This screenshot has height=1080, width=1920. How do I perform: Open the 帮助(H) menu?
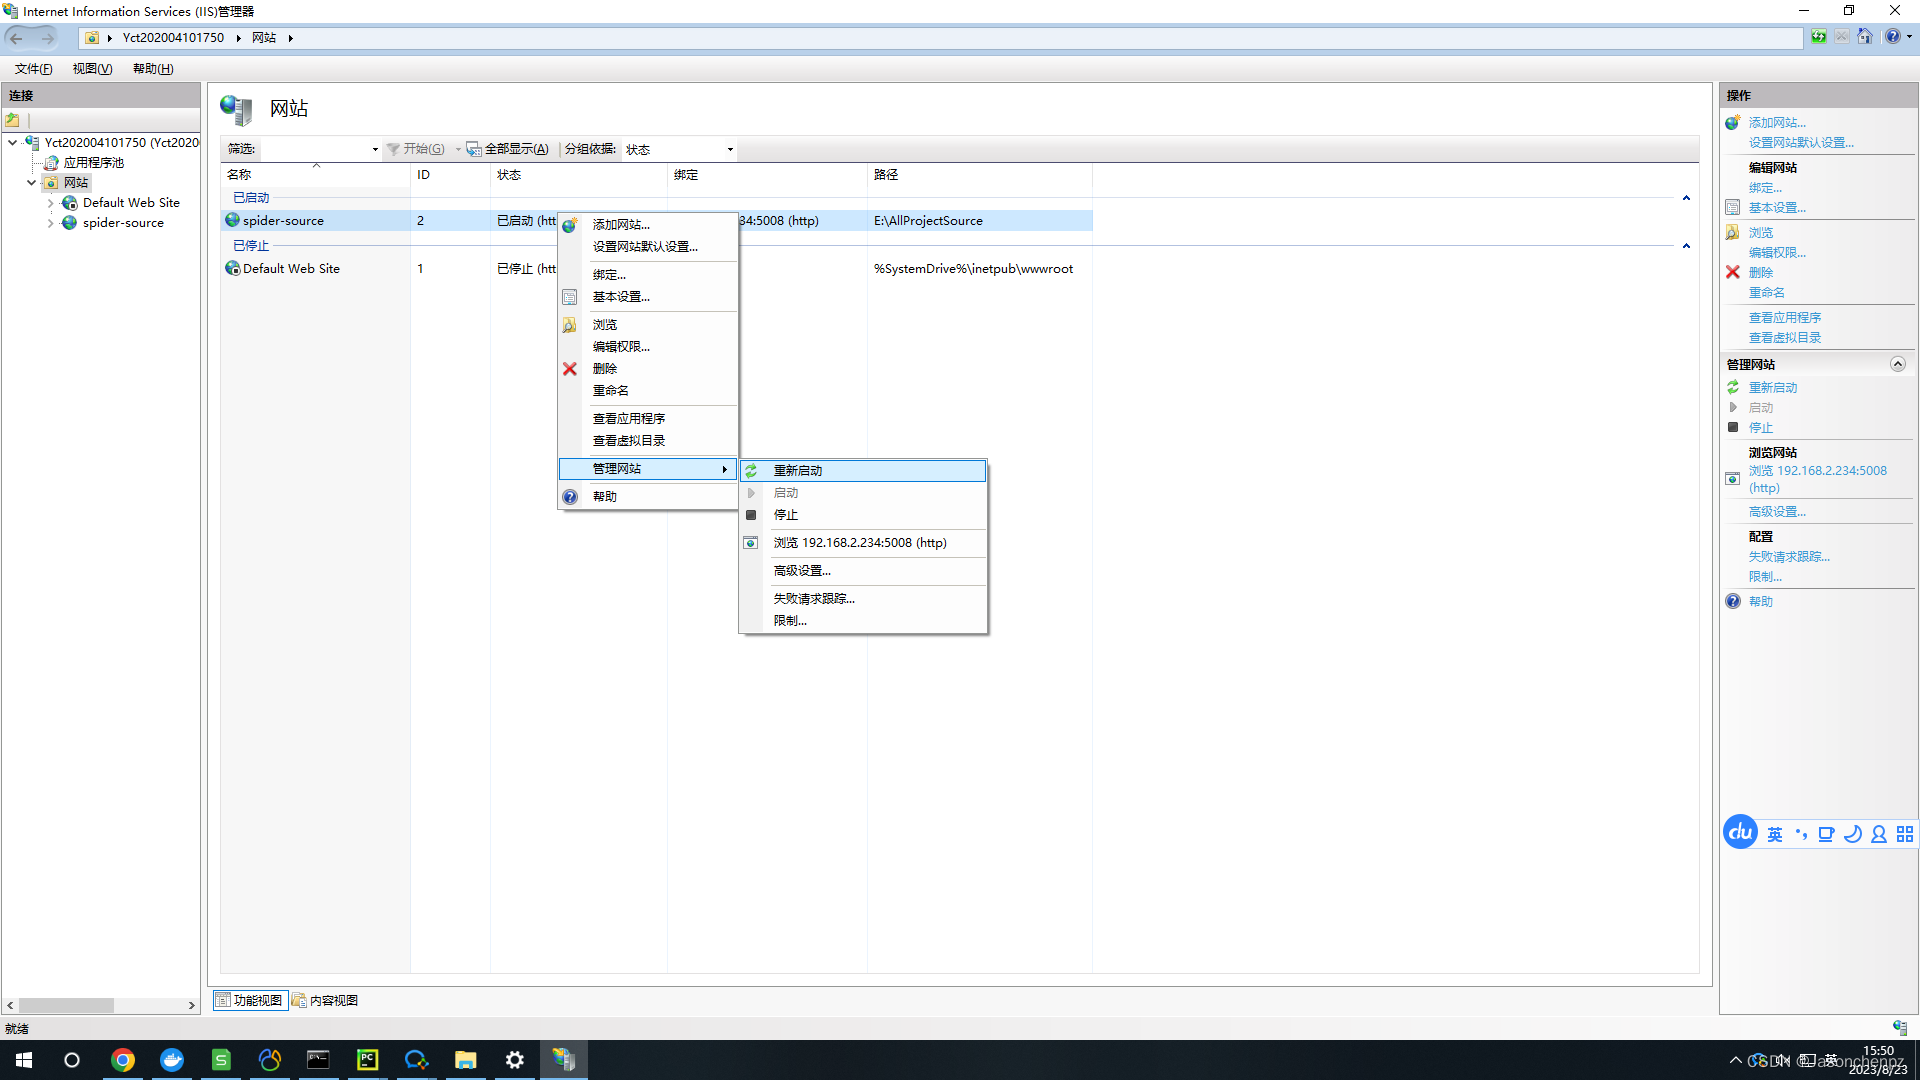[x=153, y=69]
